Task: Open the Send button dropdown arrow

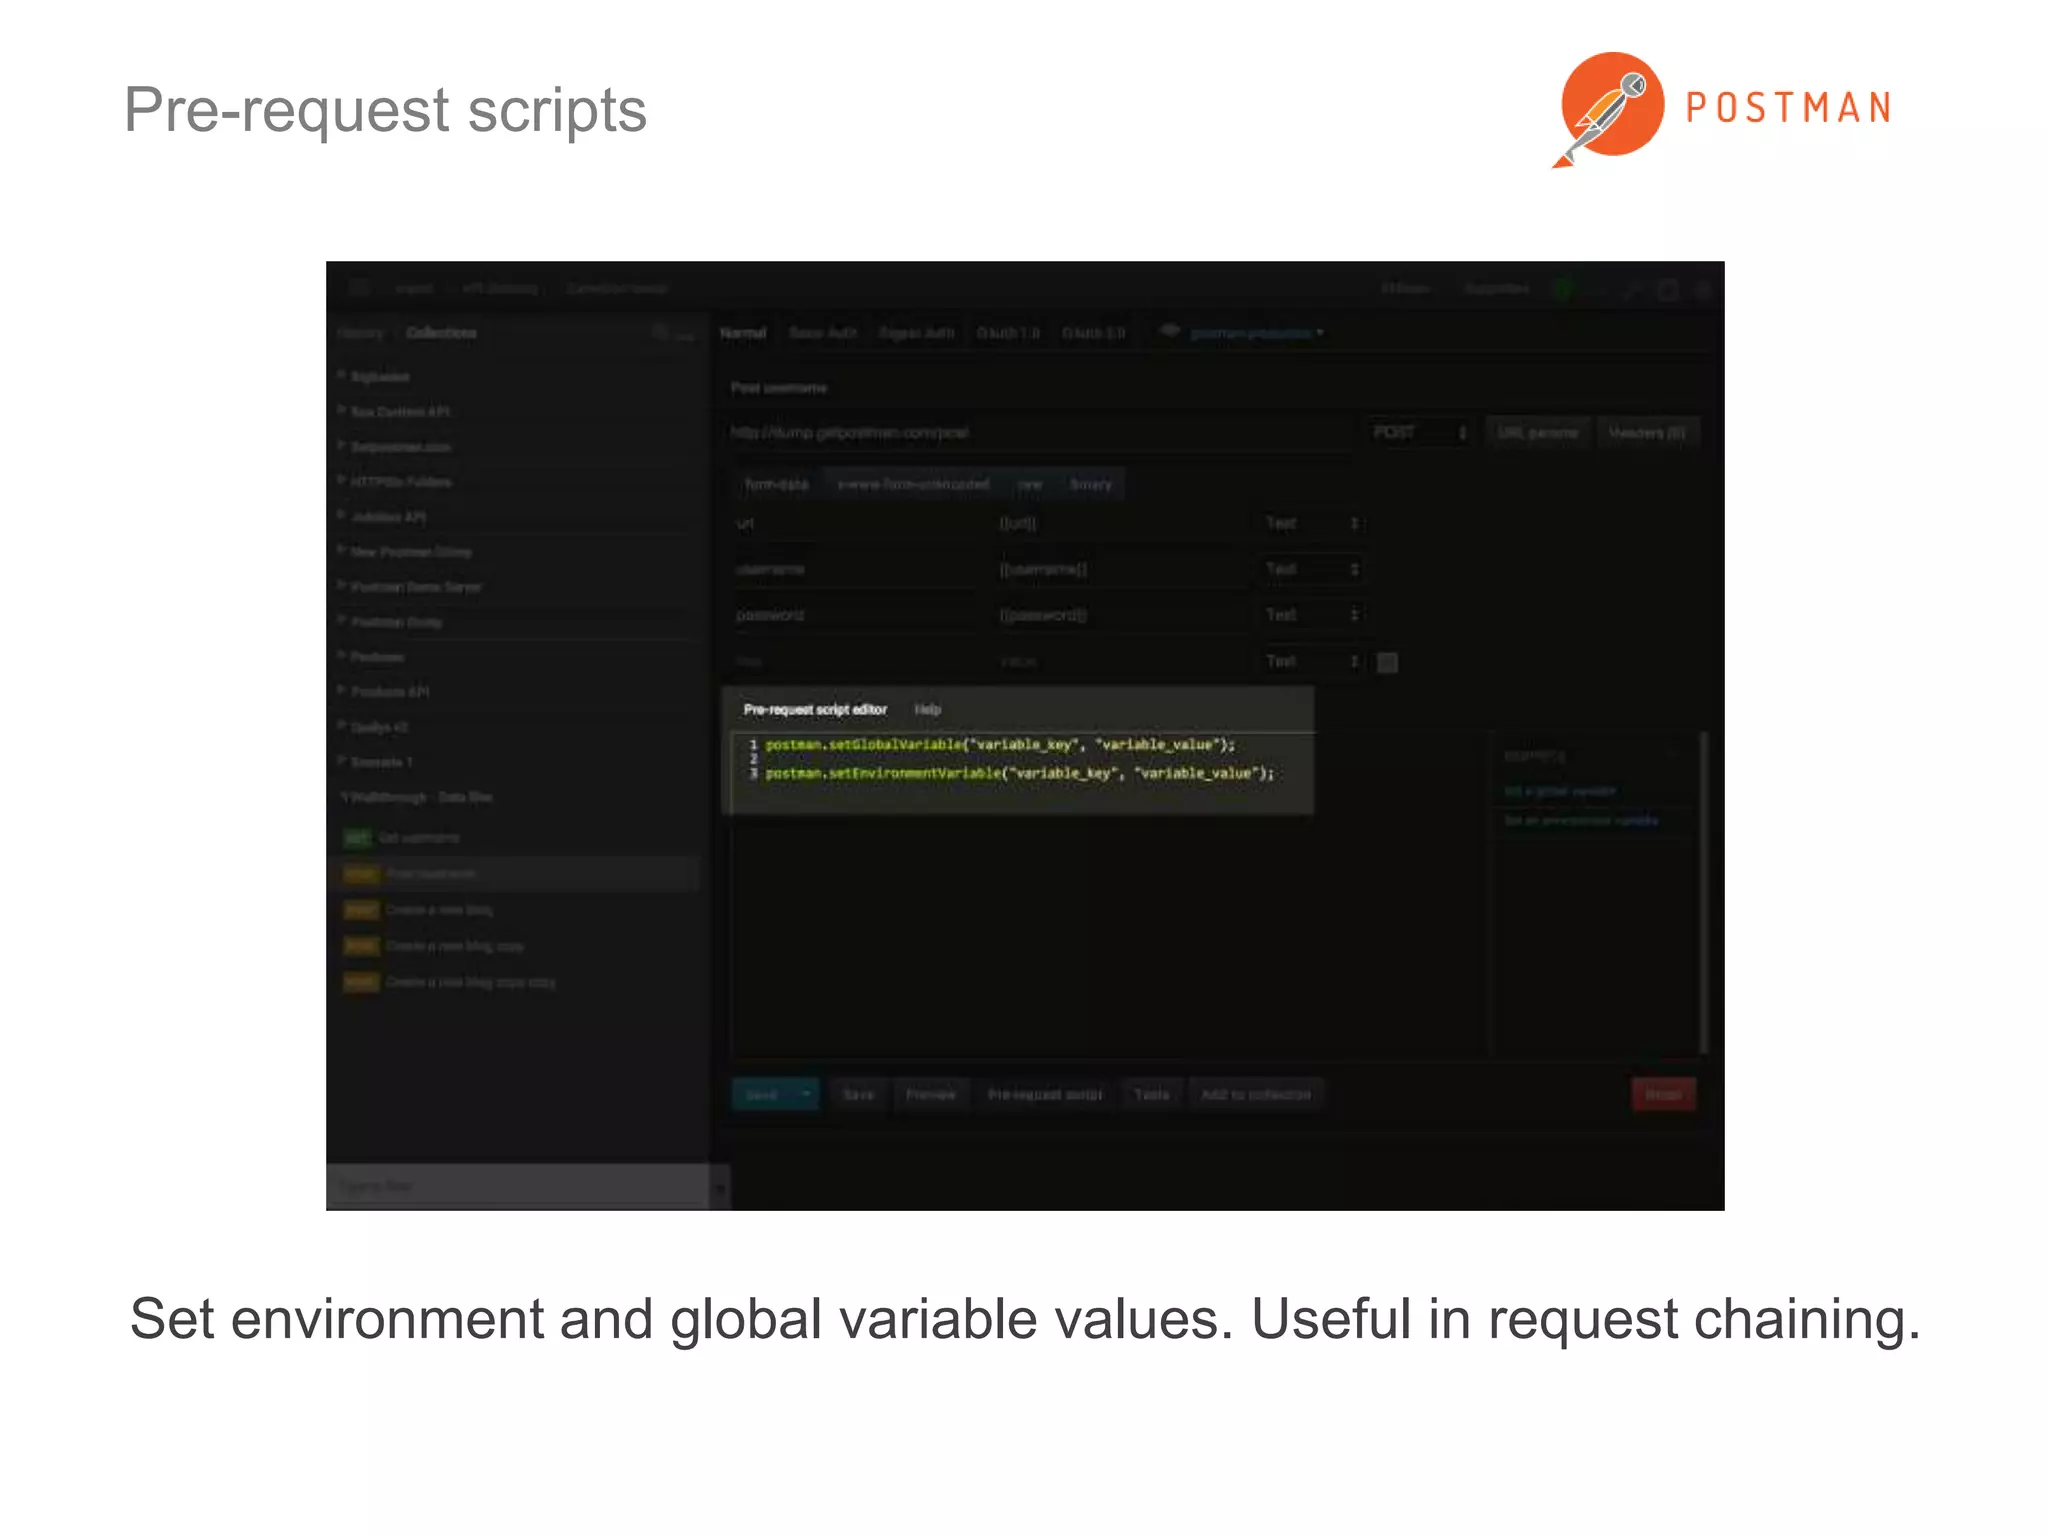Action: 807,1094
